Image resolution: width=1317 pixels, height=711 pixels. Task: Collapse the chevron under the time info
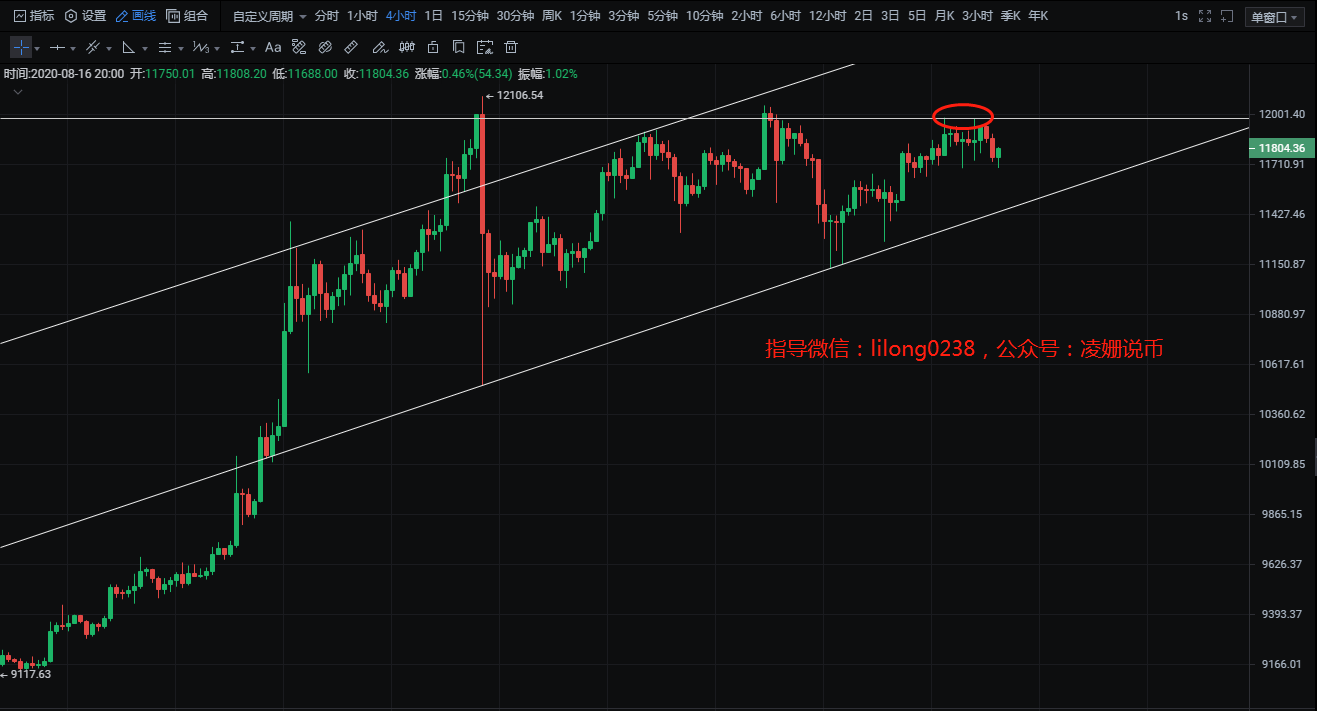coord(18,92)
